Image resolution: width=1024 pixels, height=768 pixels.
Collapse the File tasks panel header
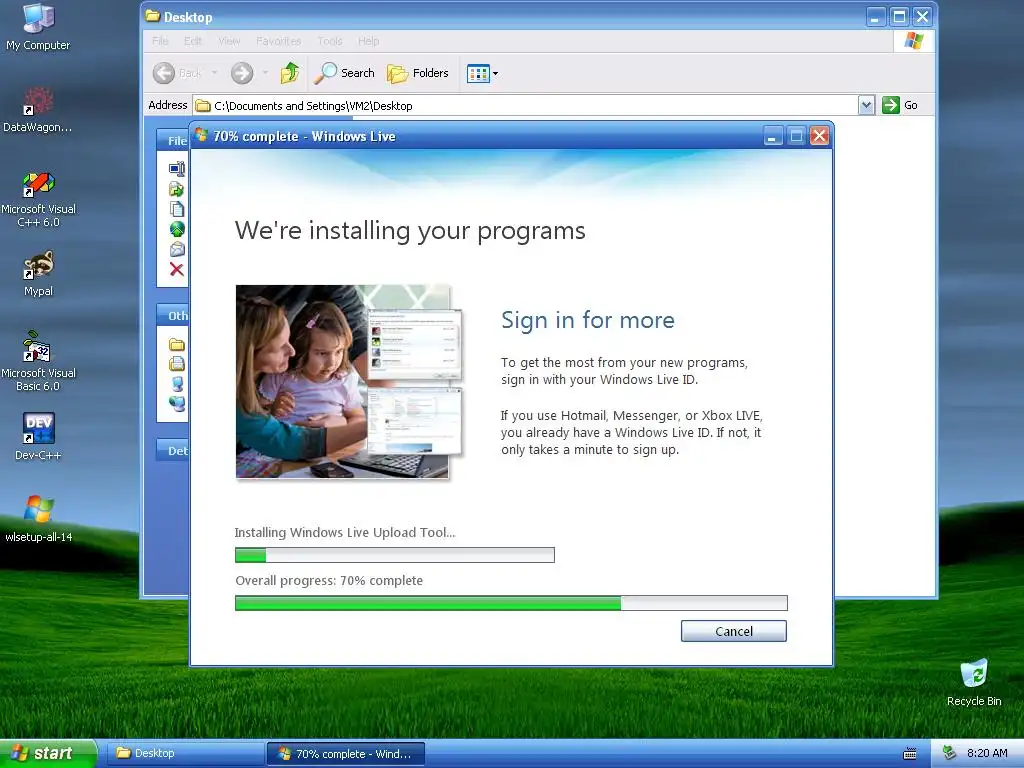click(x=172, y=140)
